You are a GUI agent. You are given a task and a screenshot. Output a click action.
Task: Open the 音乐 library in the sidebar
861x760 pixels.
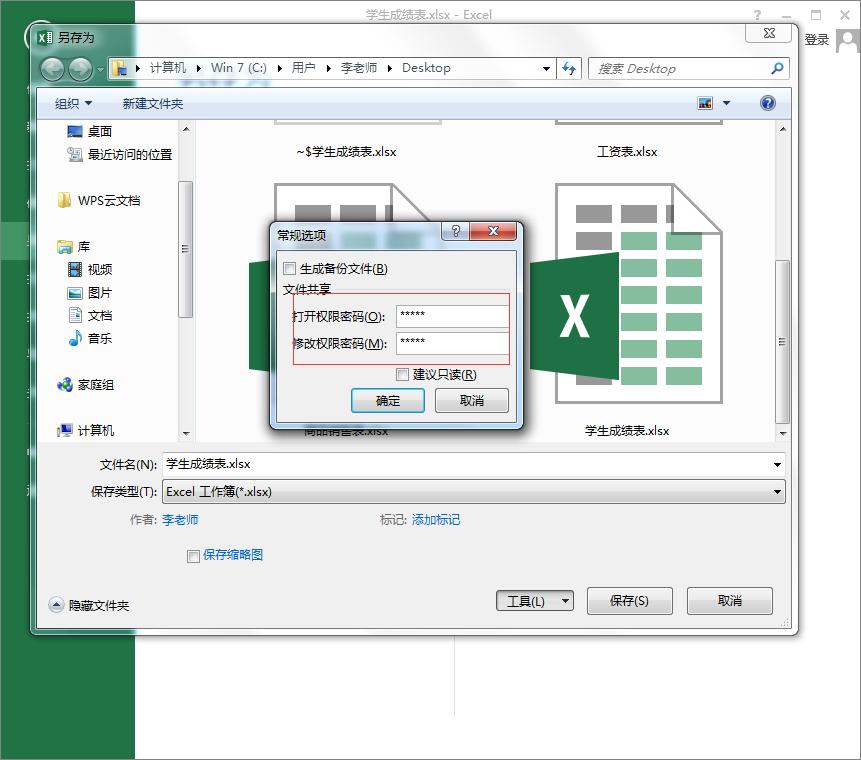101,340
